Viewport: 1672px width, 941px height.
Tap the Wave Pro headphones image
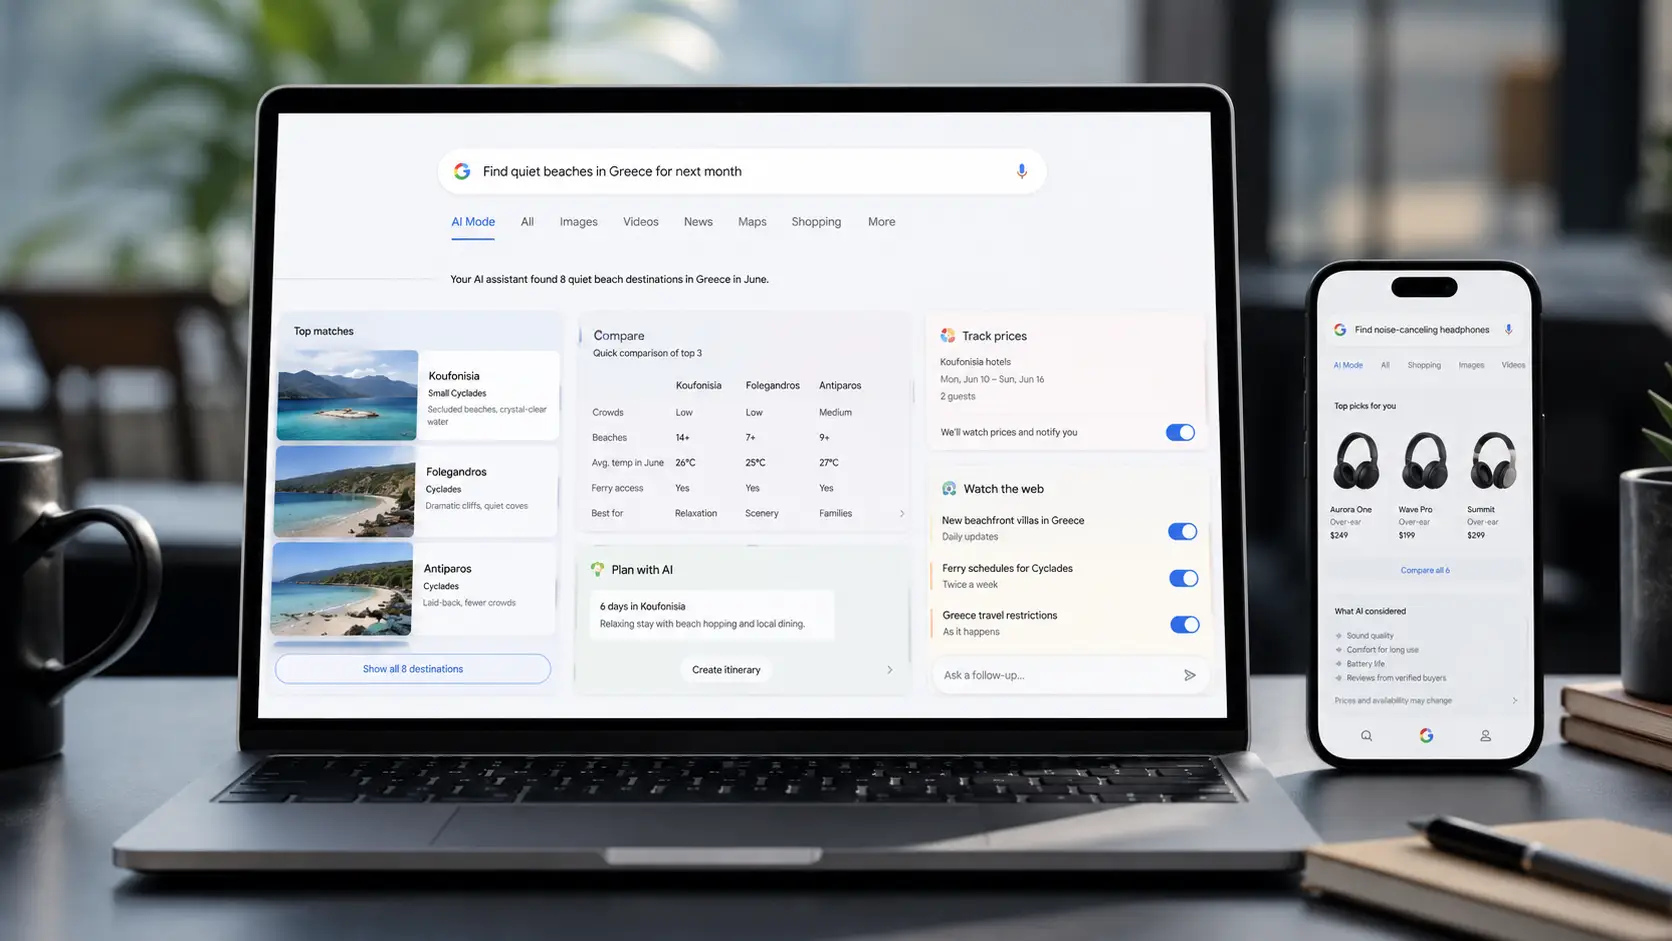[x=1425, y=461]
